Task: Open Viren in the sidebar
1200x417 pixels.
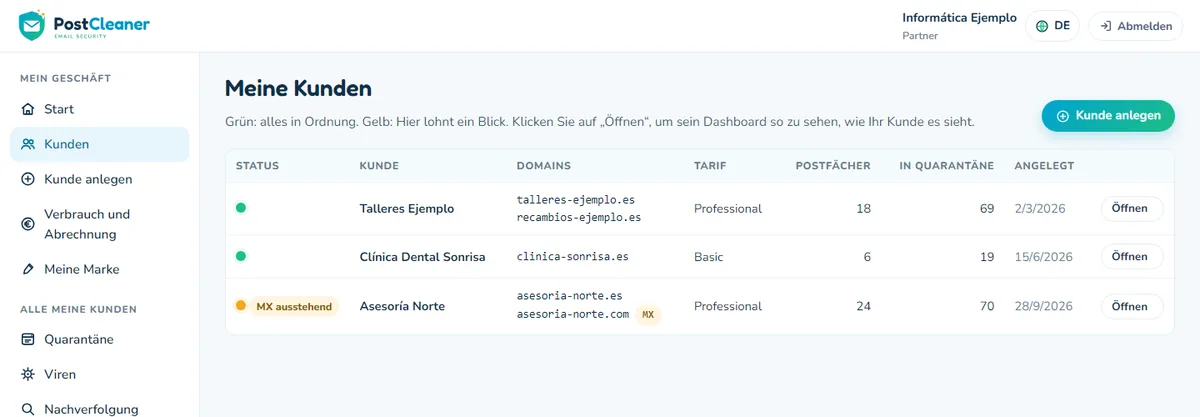Action: point(100,374)
